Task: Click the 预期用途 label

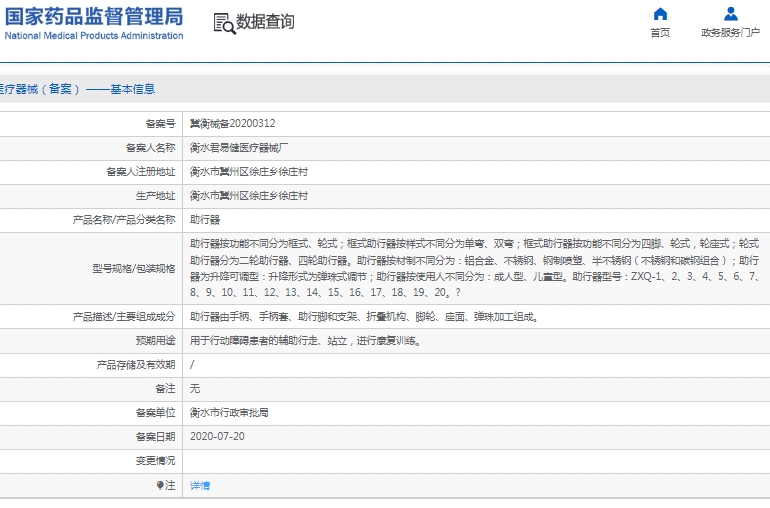Action: [x=155, y=340]
